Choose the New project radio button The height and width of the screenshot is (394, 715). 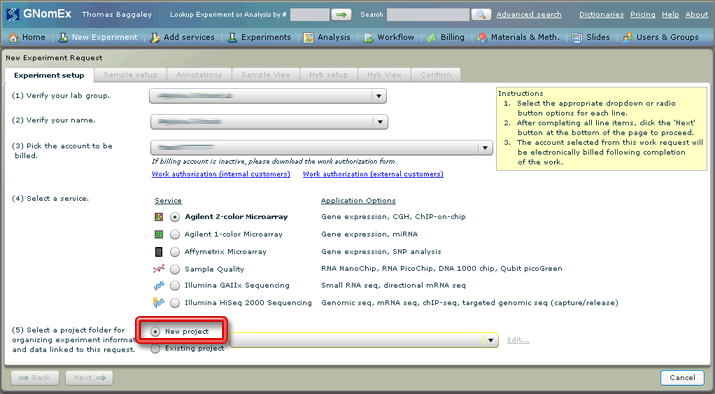pyautogui.click(x=155, y=332)
